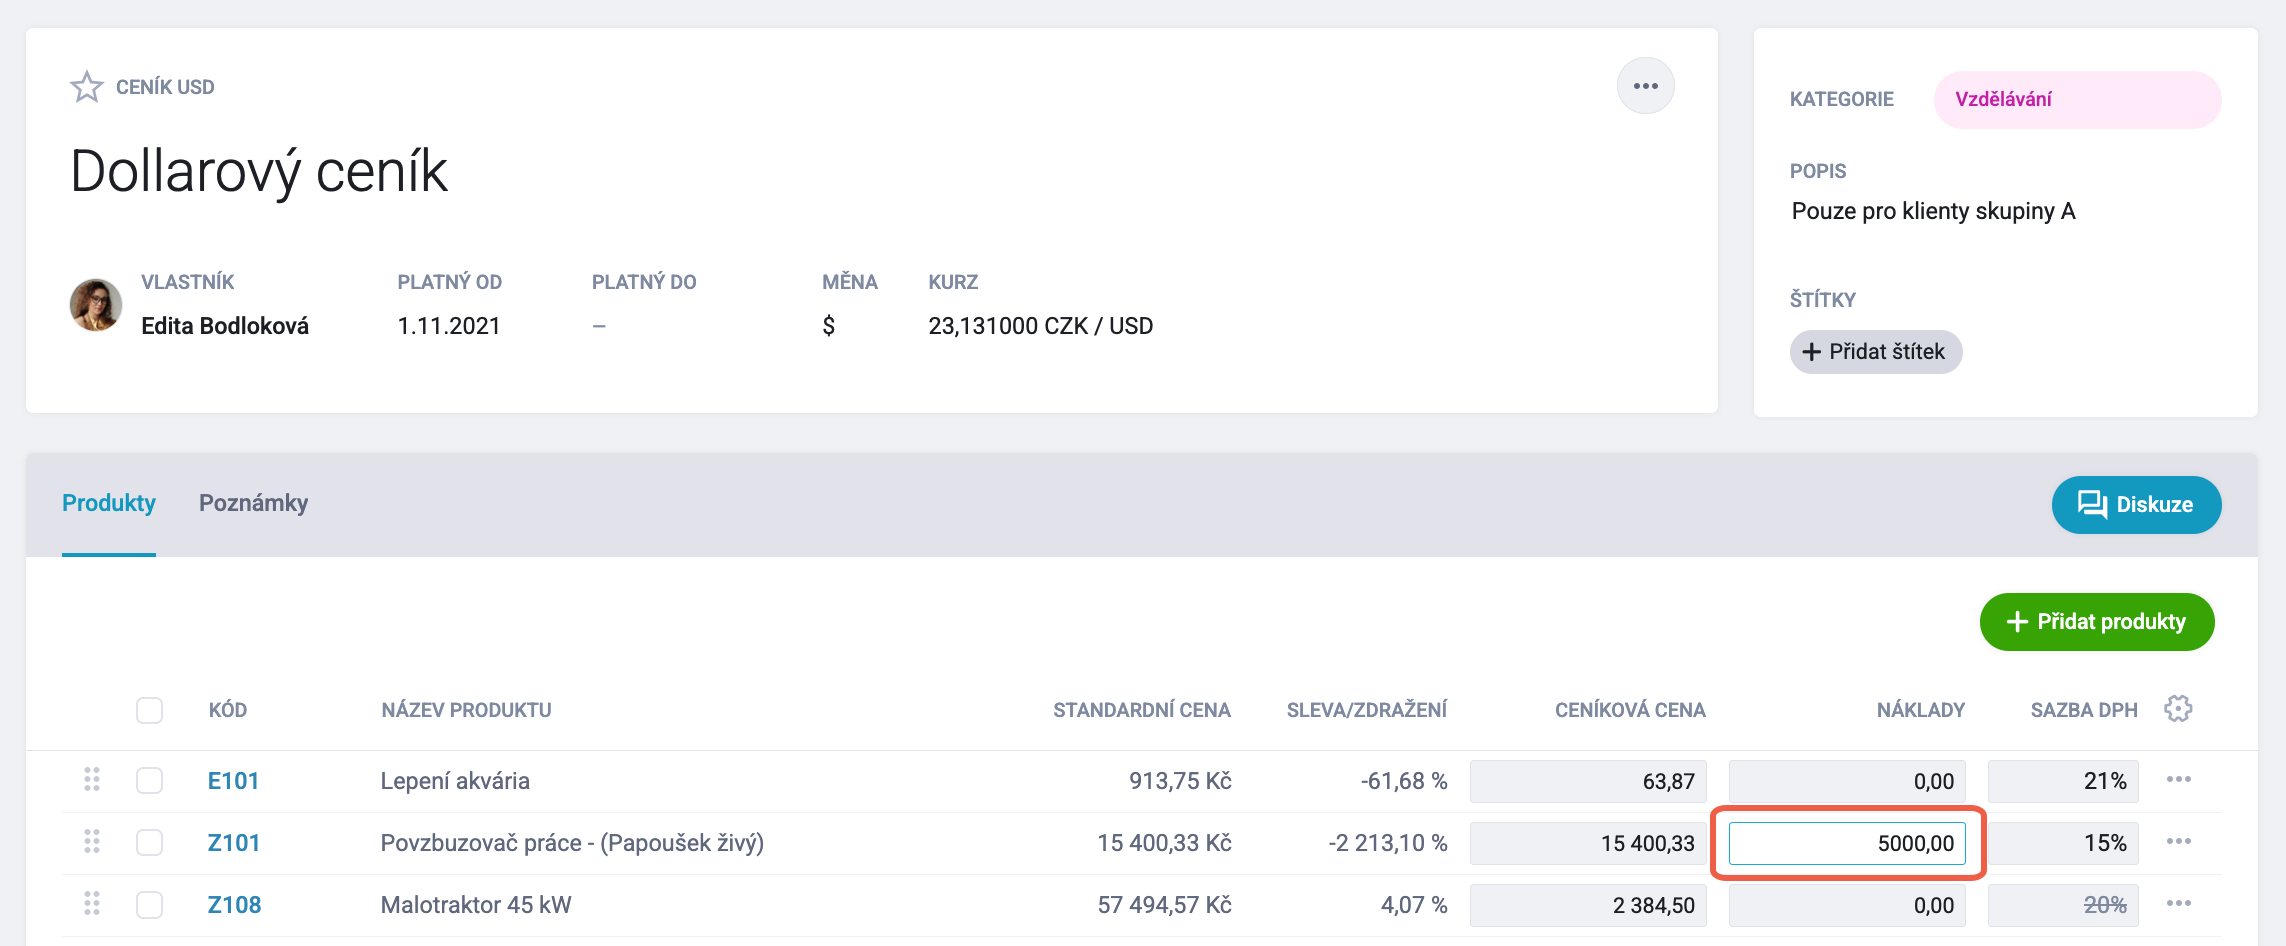Switch to the Poznámky tab
Viewport: 2286px width, 946px height.
pos(253,503)
